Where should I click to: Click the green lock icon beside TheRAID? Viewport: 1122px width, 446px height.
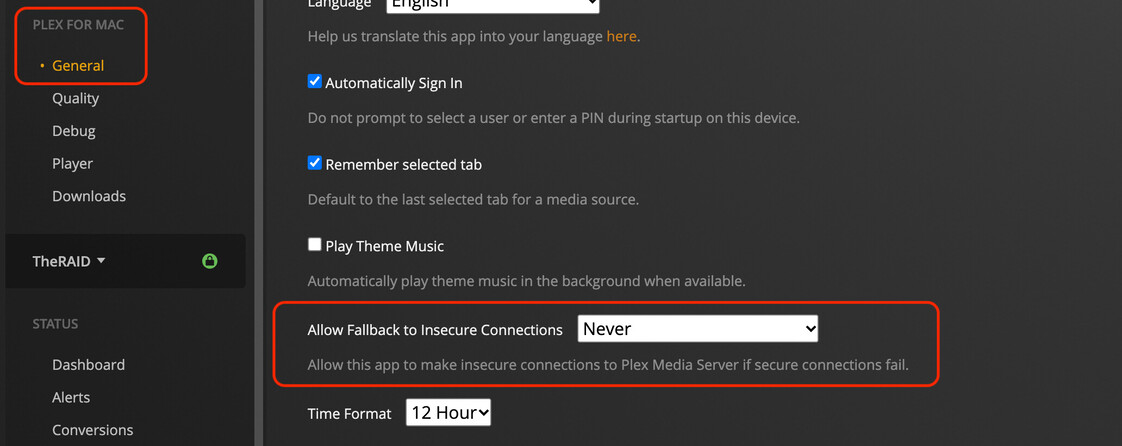(209, 261)
